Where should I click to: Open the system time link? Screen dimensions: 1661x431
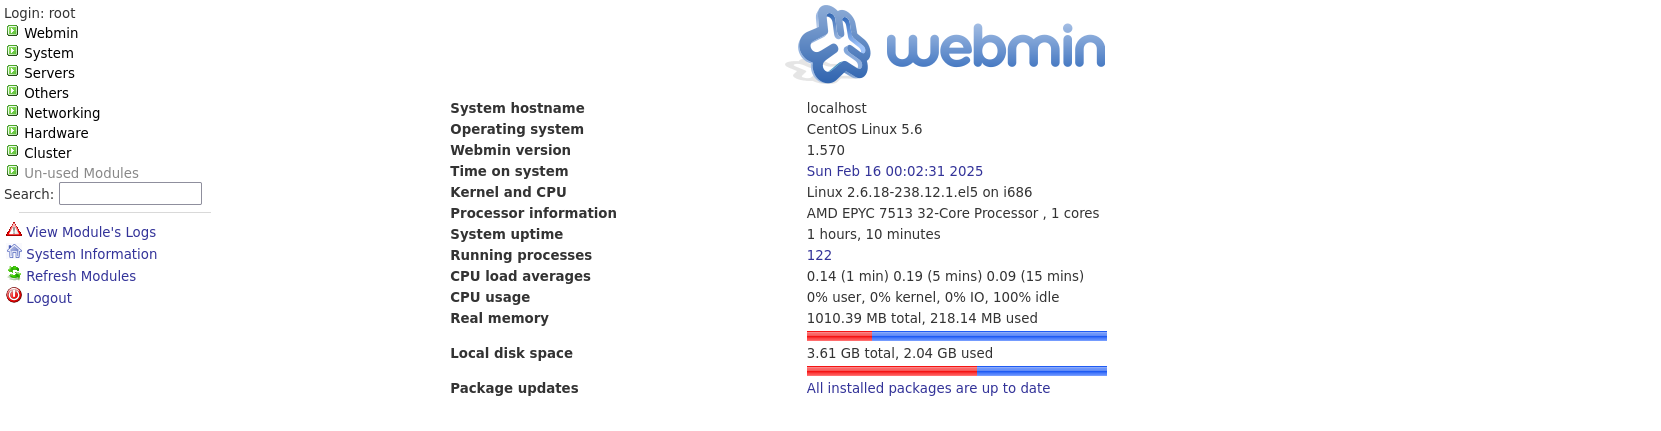[x=894, y=171]
